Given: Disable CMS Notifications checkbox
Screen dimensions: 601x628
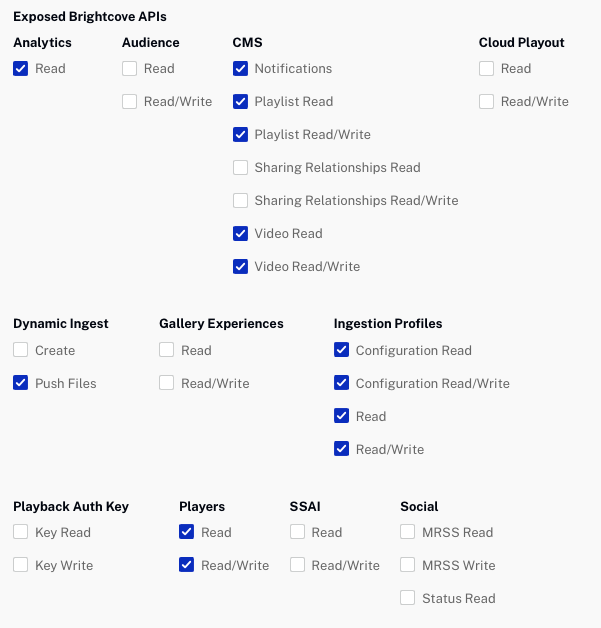Looking at the screenshot, I should [240, 69].
